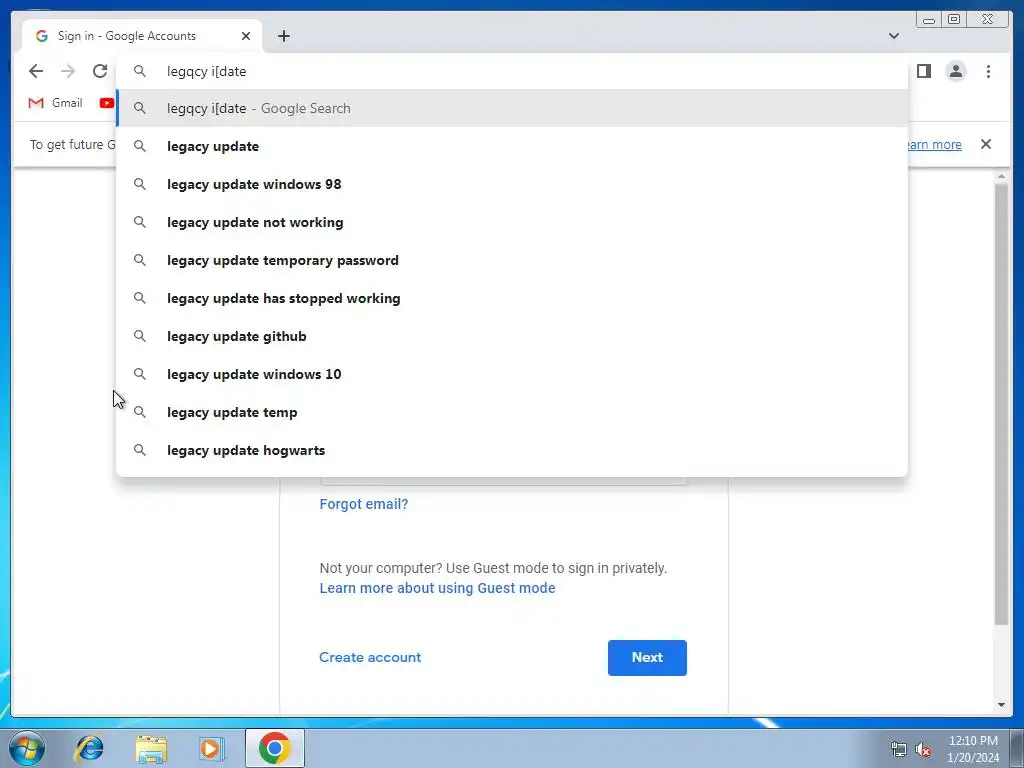
Task: Click magnifier icon beside 'legacy update windows 98'
Action: [140, 184]
